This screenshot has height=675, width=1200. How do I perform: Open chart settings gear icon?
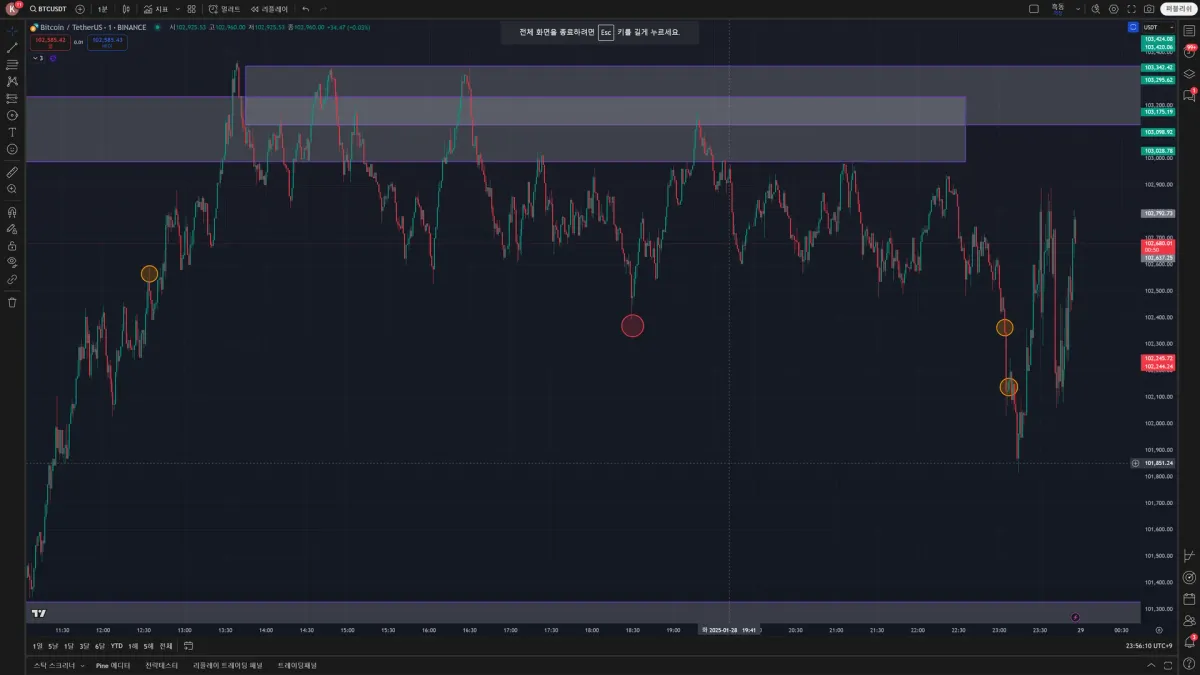click(x=1114, y=8)
